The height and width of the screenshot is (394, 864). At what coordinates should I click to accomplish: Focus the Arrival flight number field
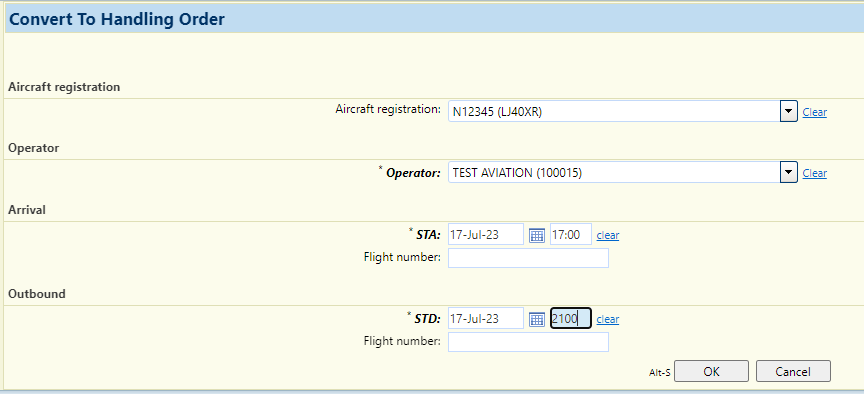[x=528, y=257]
